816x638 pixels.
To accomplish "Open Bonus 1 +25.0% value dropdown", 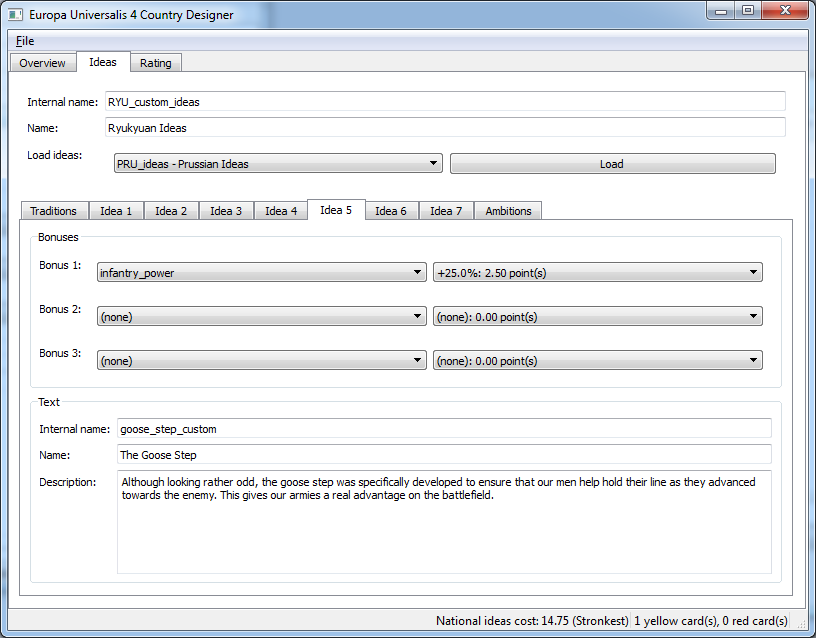I will click(x=598, y=272).
